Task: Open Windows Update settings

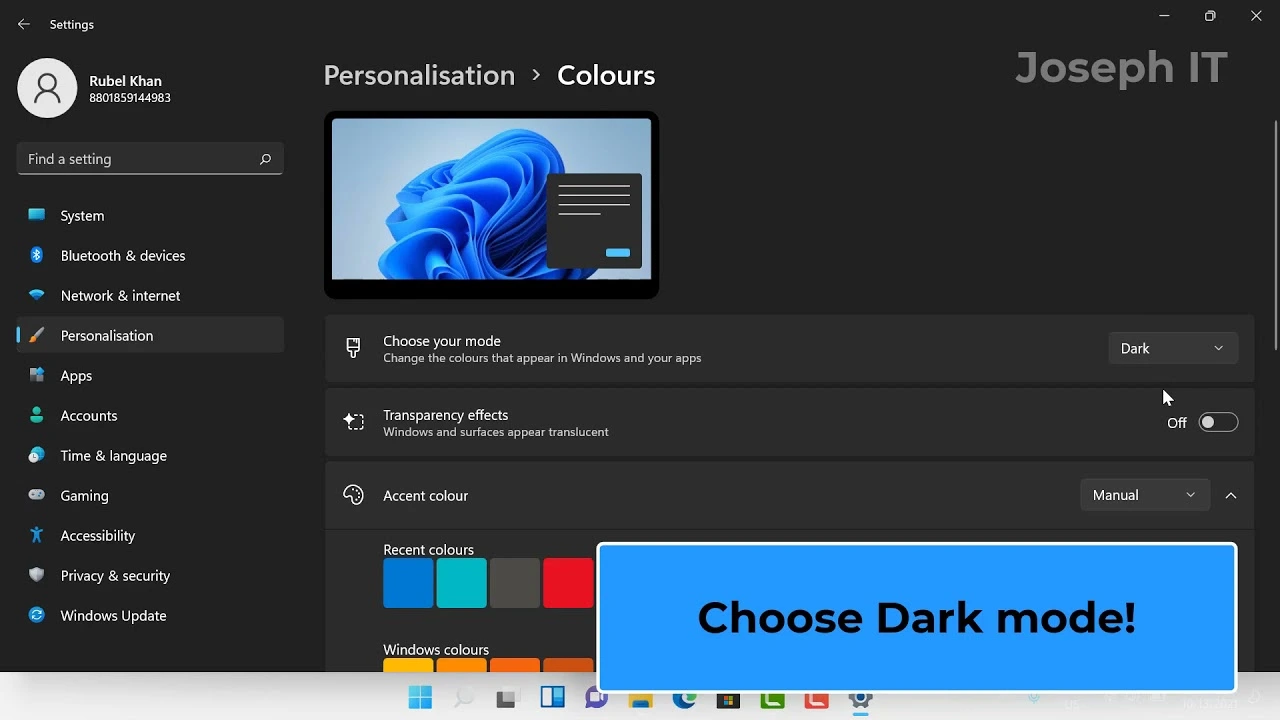Action: (x=150, y=615)
